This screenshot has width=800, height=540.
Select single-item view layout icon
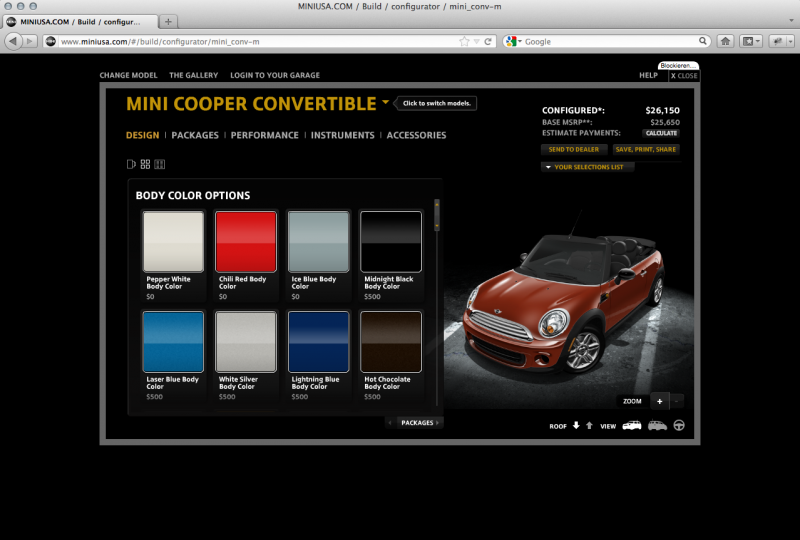coord(131,164)
